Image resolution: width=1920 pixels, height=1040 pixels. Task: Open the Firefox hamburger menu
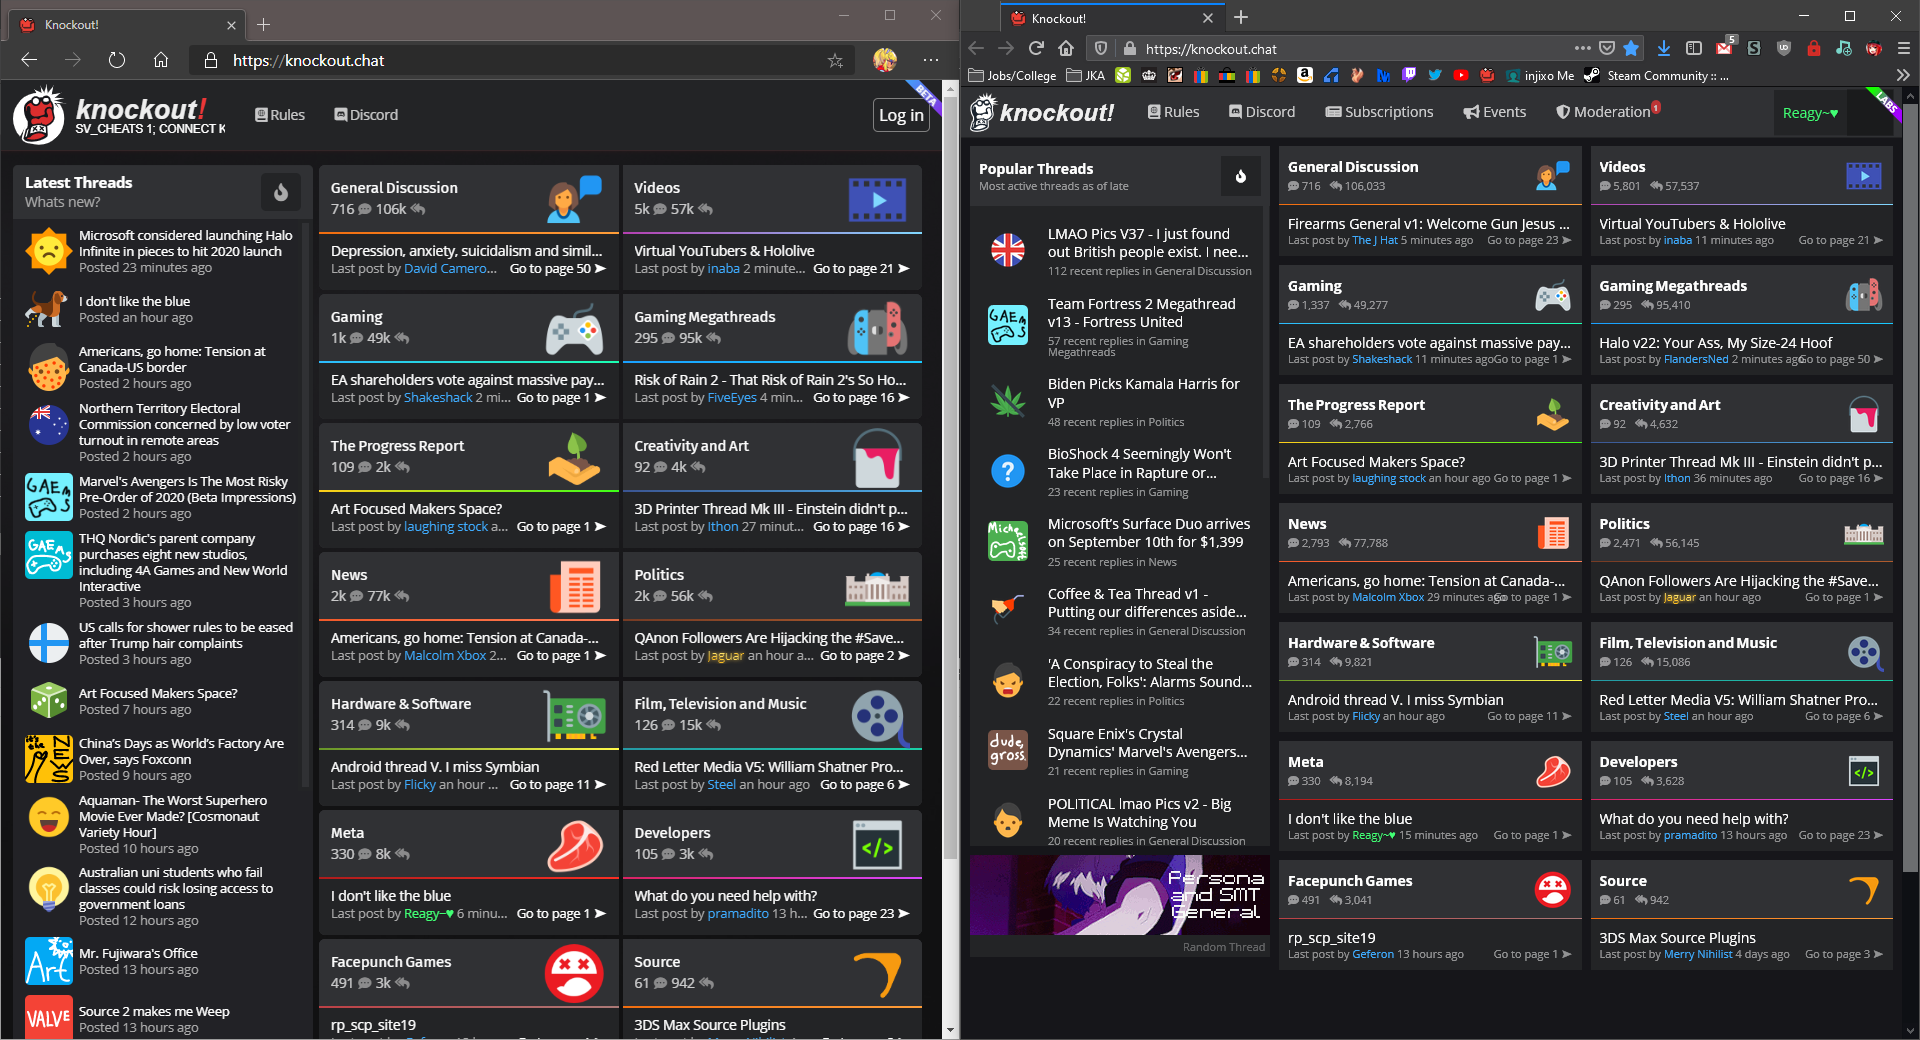pos(1903,48)
